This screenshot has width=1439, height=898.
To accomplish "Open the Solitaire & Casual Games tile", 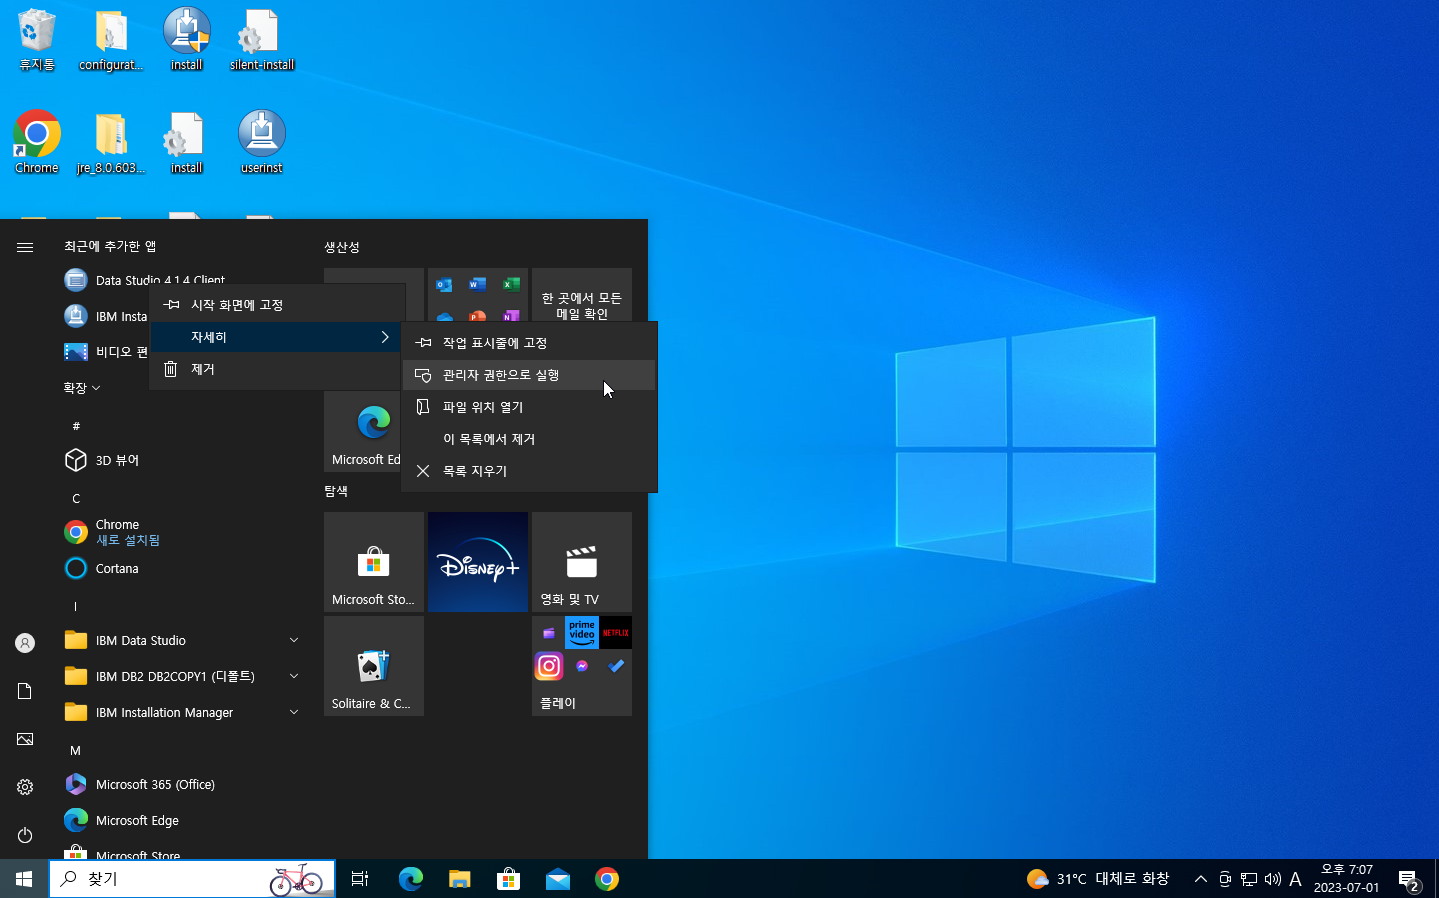I will [374, 666].
